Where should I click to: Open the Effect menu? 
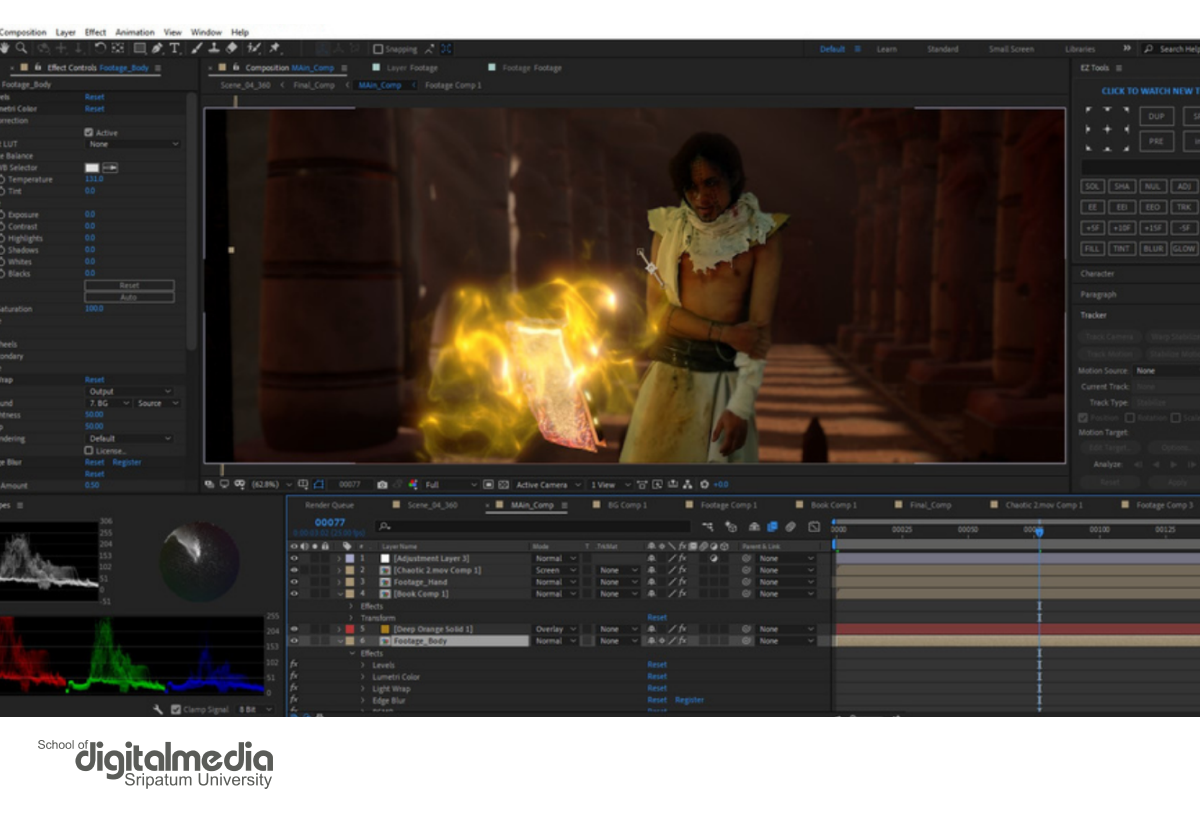(95, 32)
